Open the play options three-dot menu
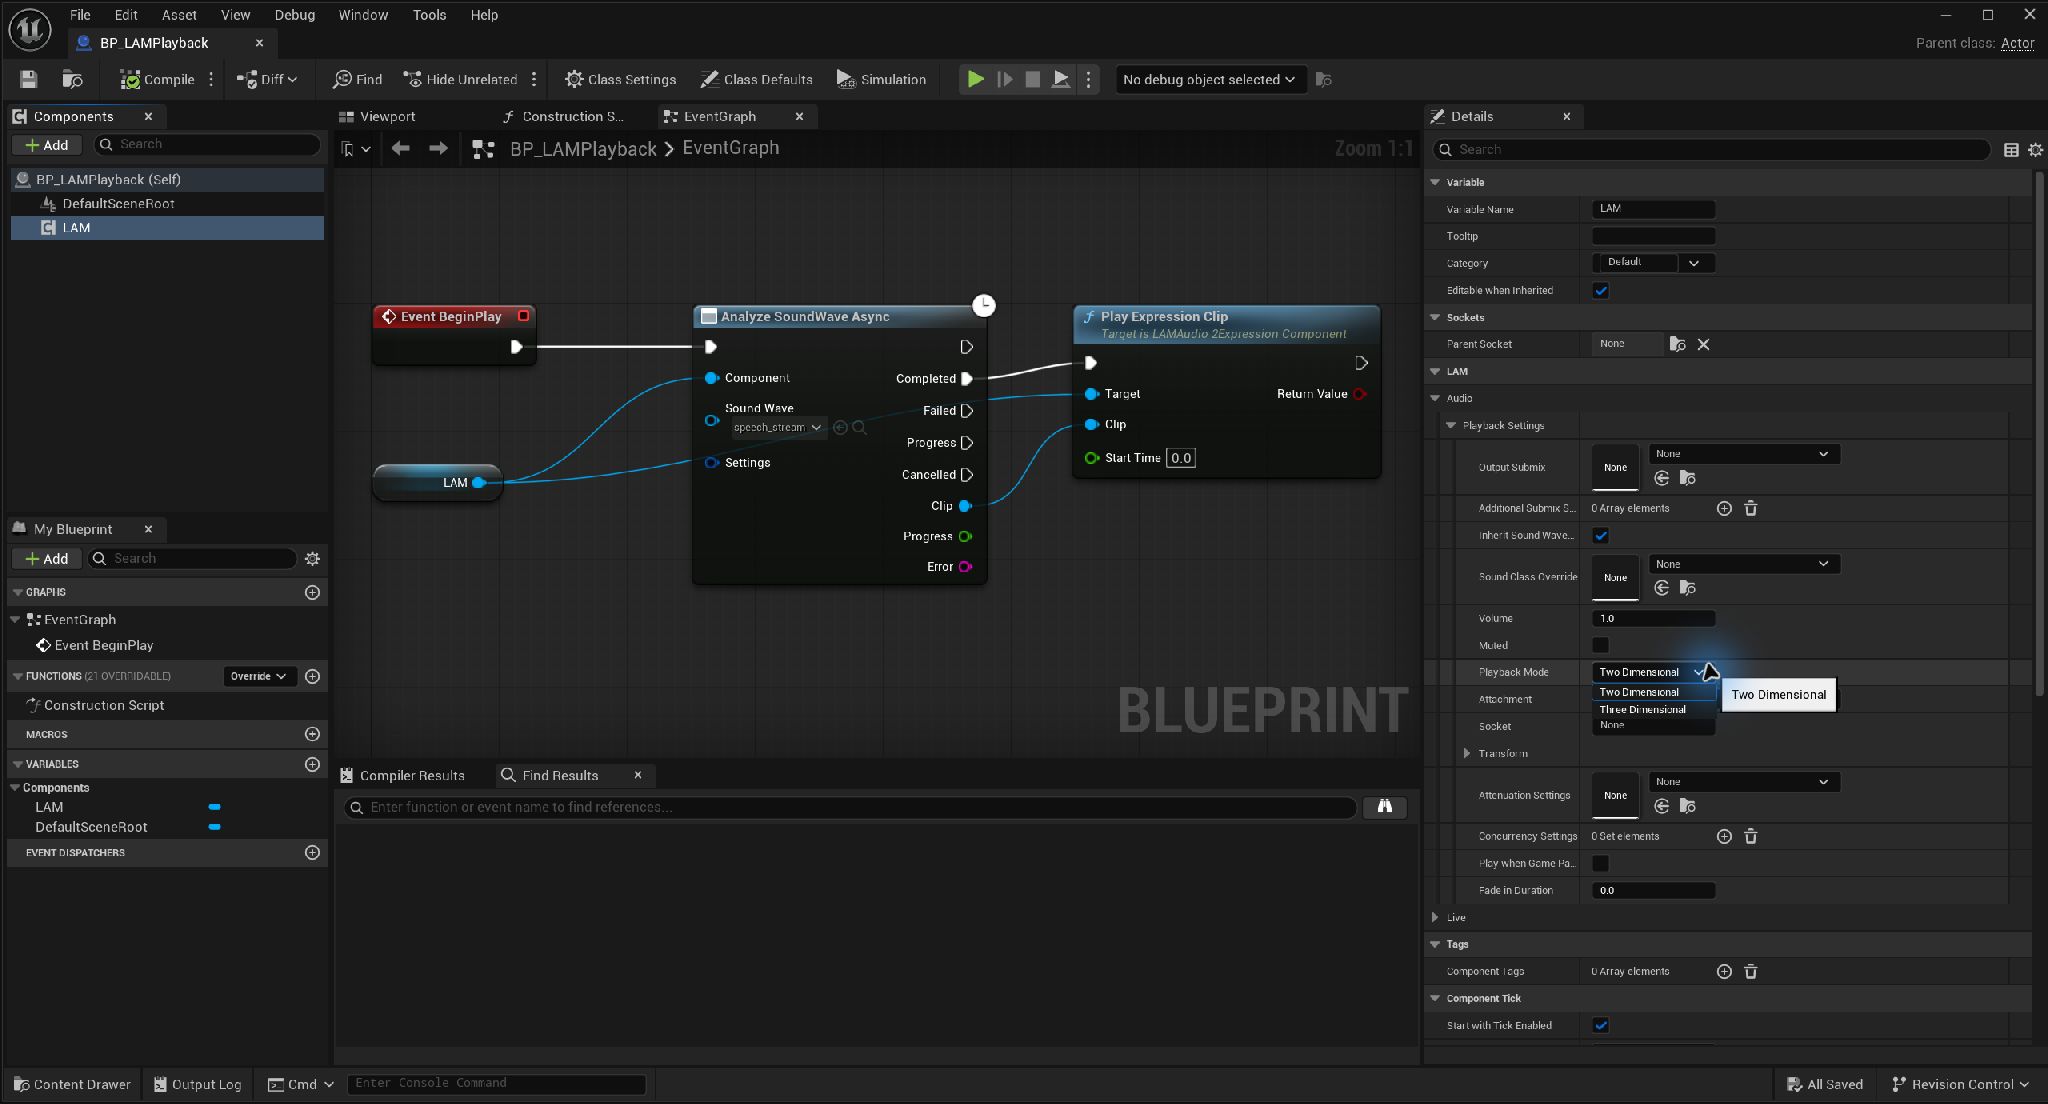 [x=1089, y=79]
